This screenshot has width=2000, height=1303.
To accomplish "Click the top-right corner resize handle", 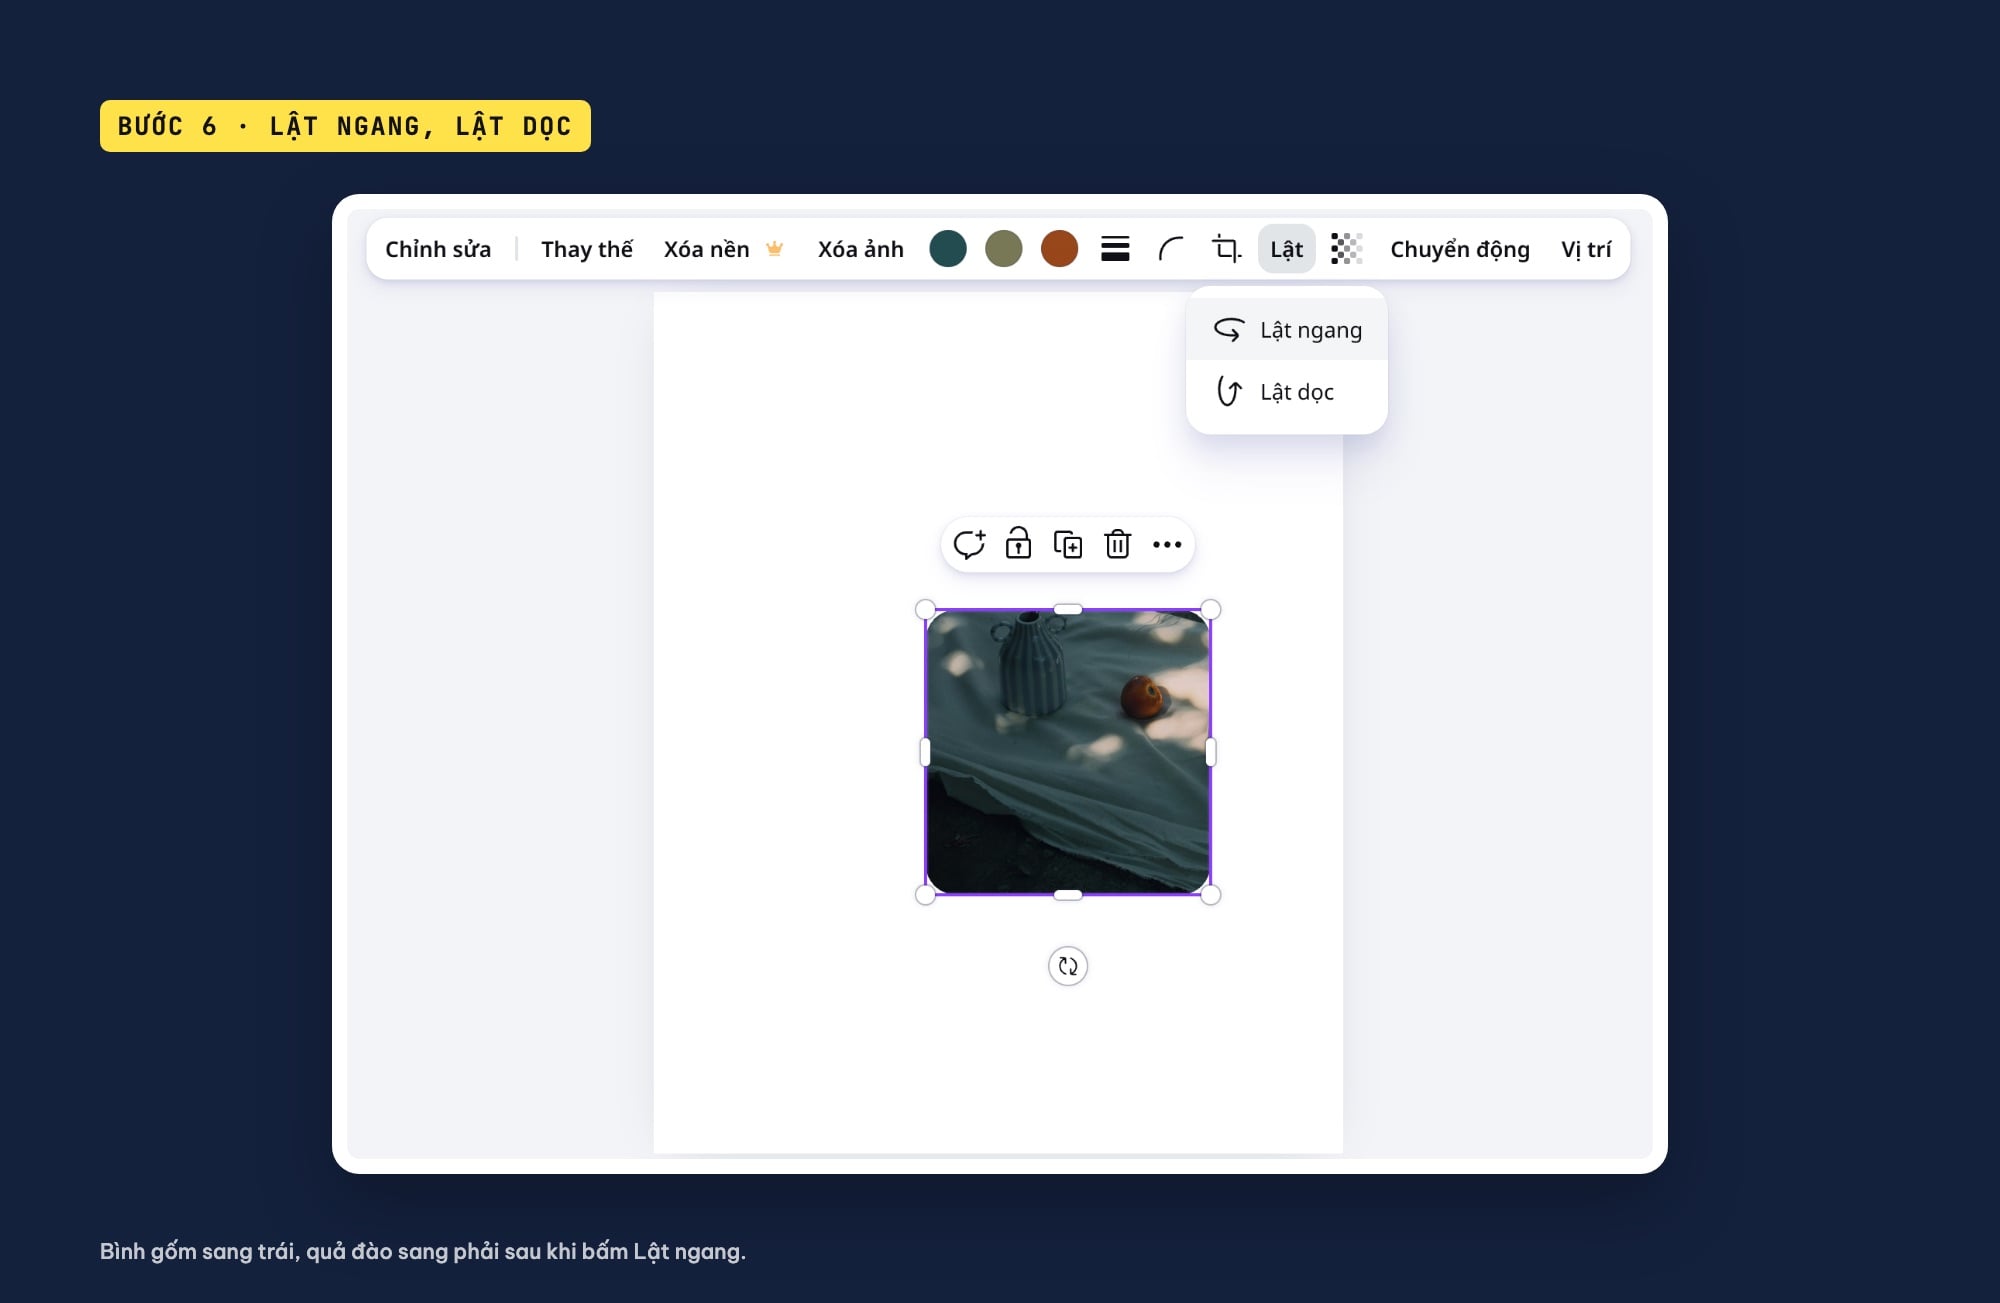I will click(1210, 609).
